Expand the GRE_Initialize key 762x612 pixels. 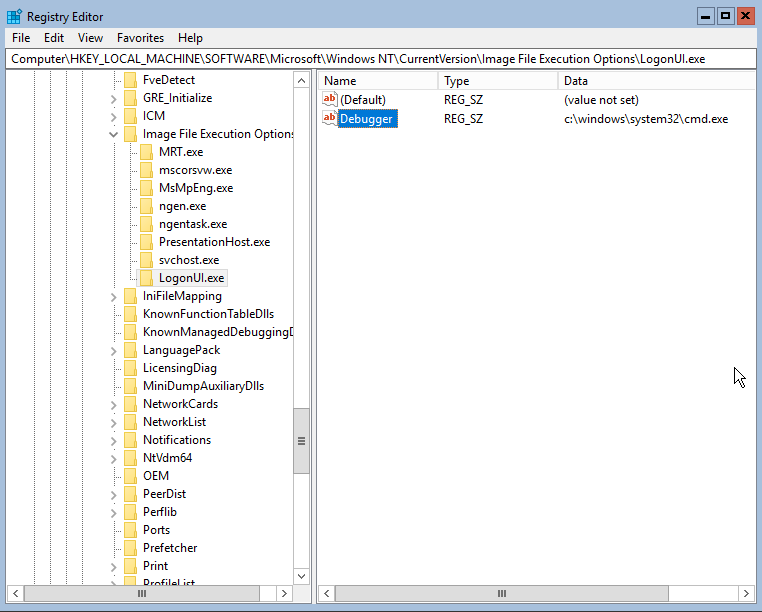coord(114,99)
